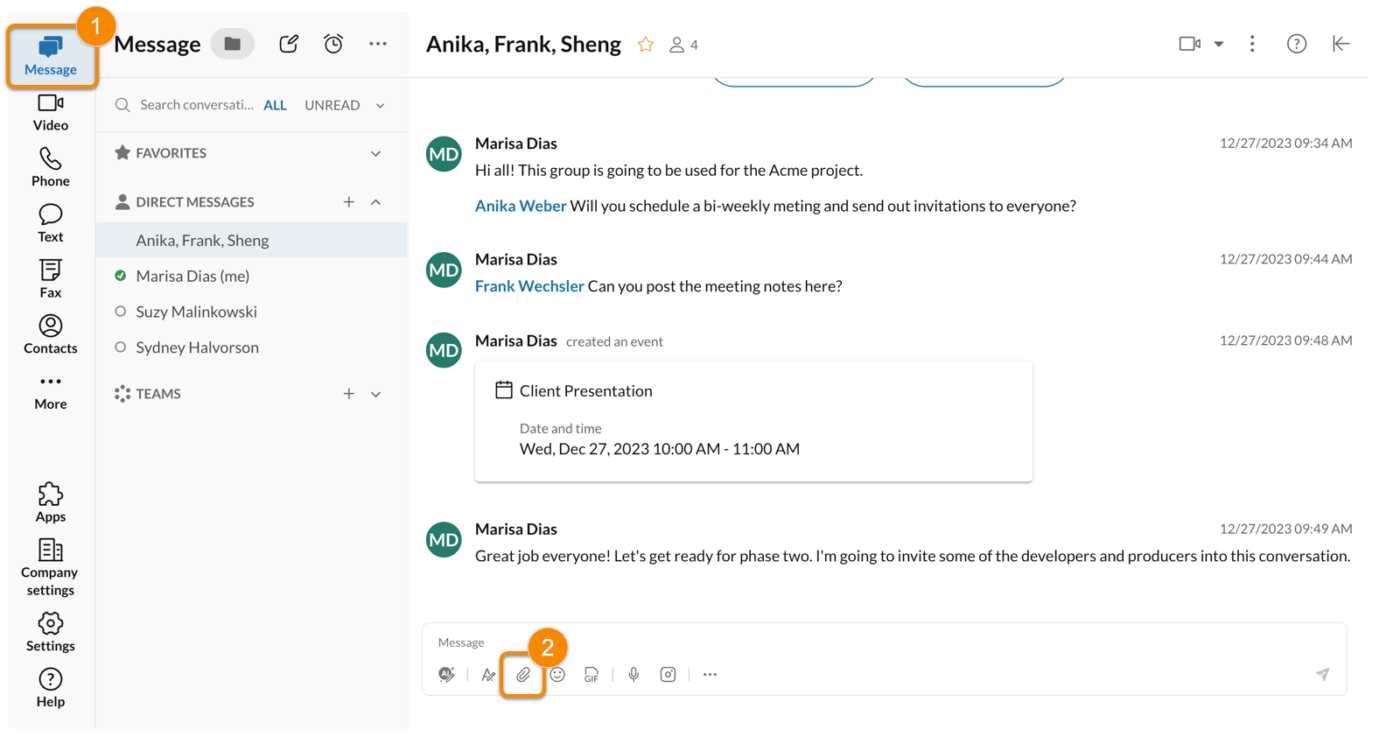Collapse the DIRECT MESSAGES list
1400x737 pixels.
click(376, 201)
